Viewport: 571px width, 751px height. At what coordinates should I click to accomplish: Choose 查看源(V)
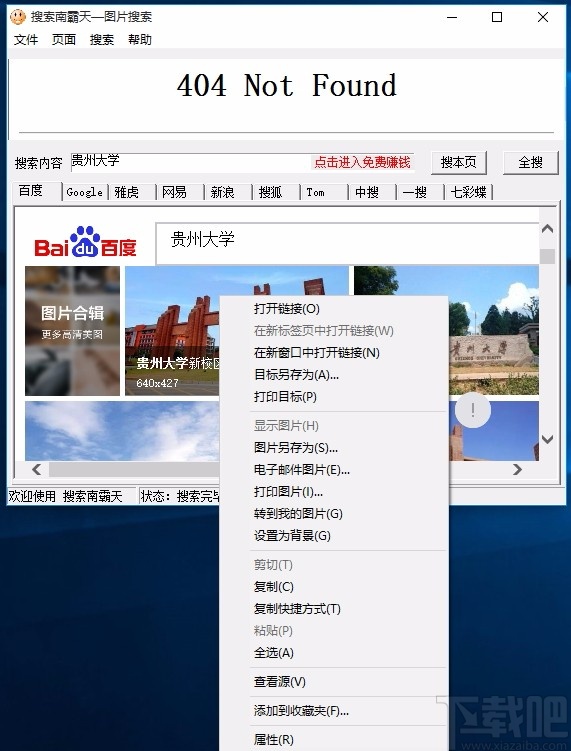[334, 682]
